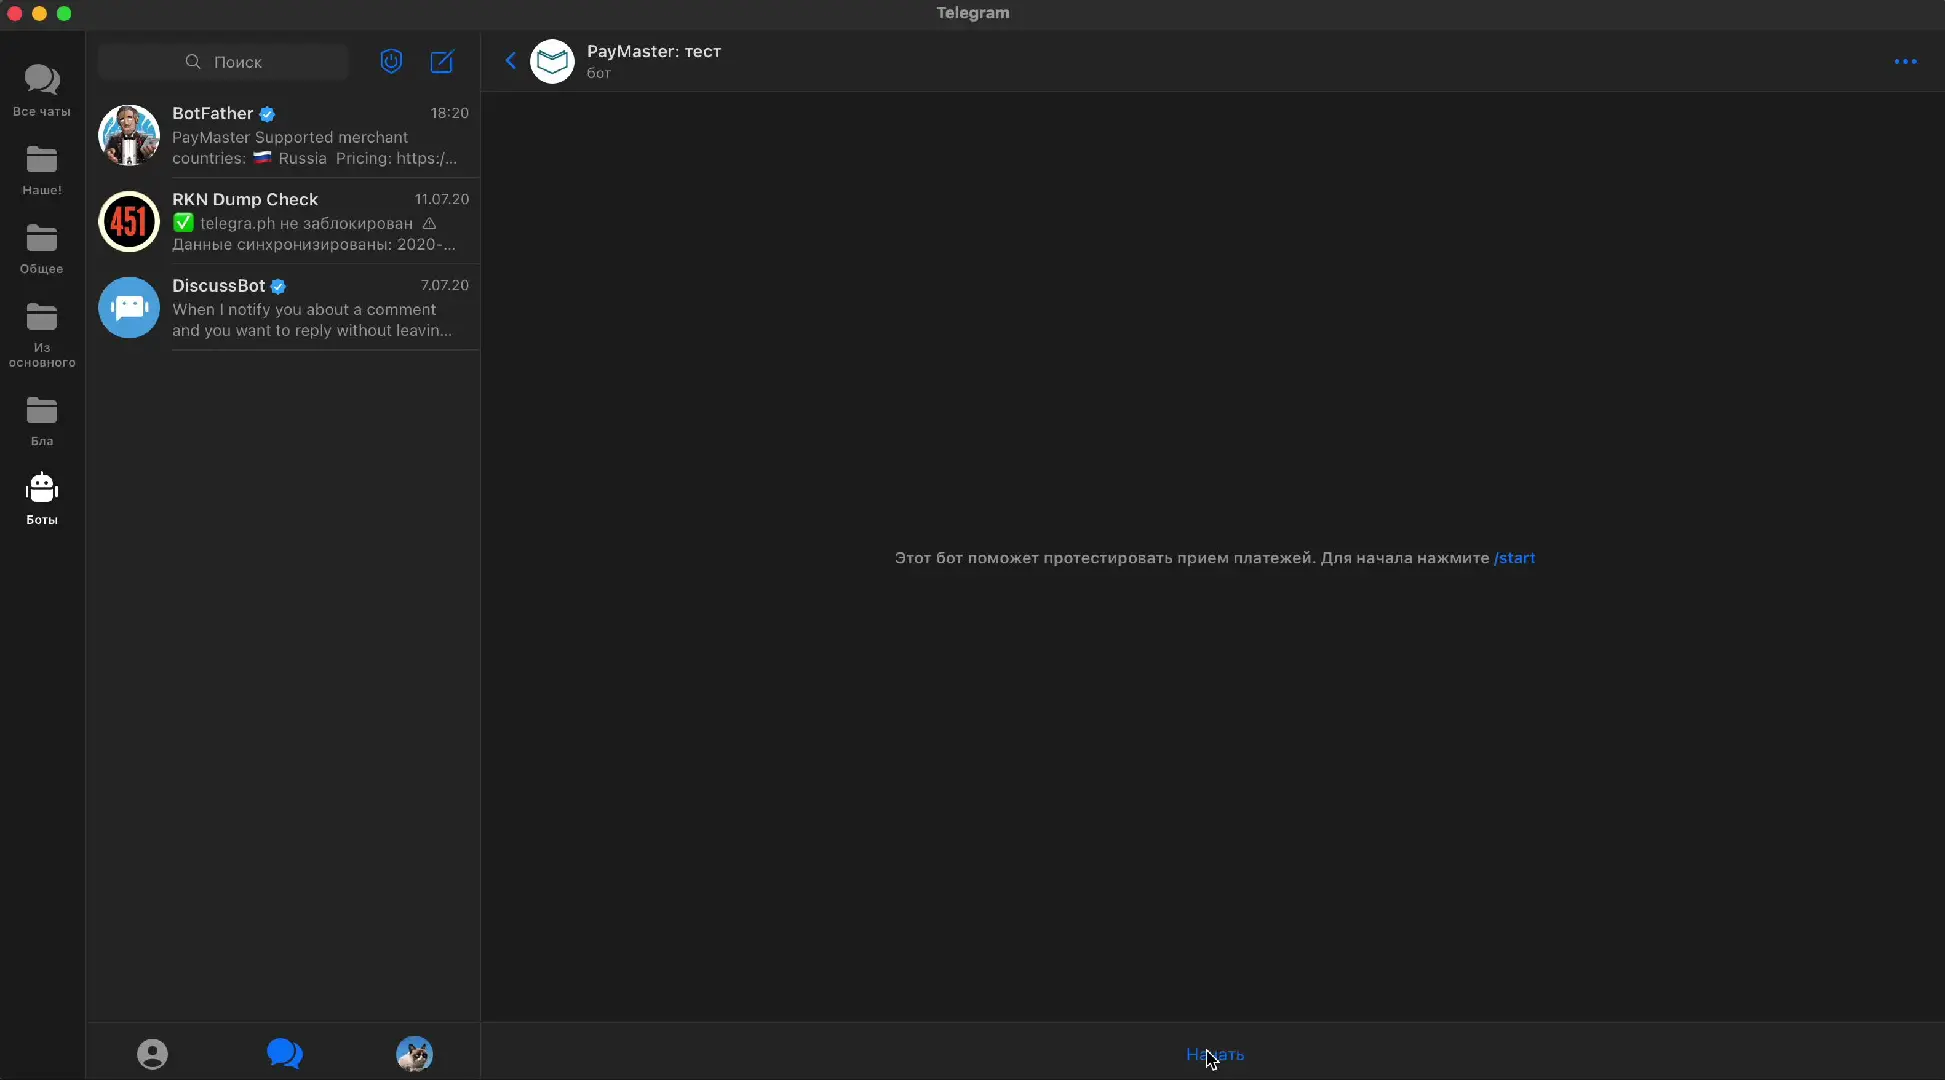Open the Chats tab bubble icon
The image size is (1945, 1080).
click(284, 1054)
